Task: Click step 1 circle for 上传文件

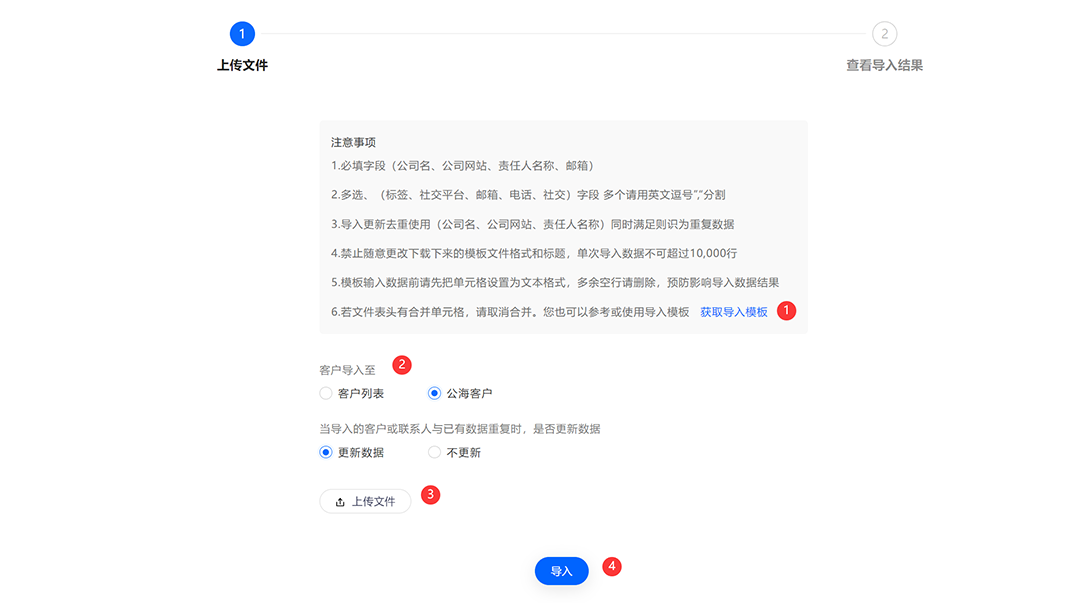Action: 242,34
